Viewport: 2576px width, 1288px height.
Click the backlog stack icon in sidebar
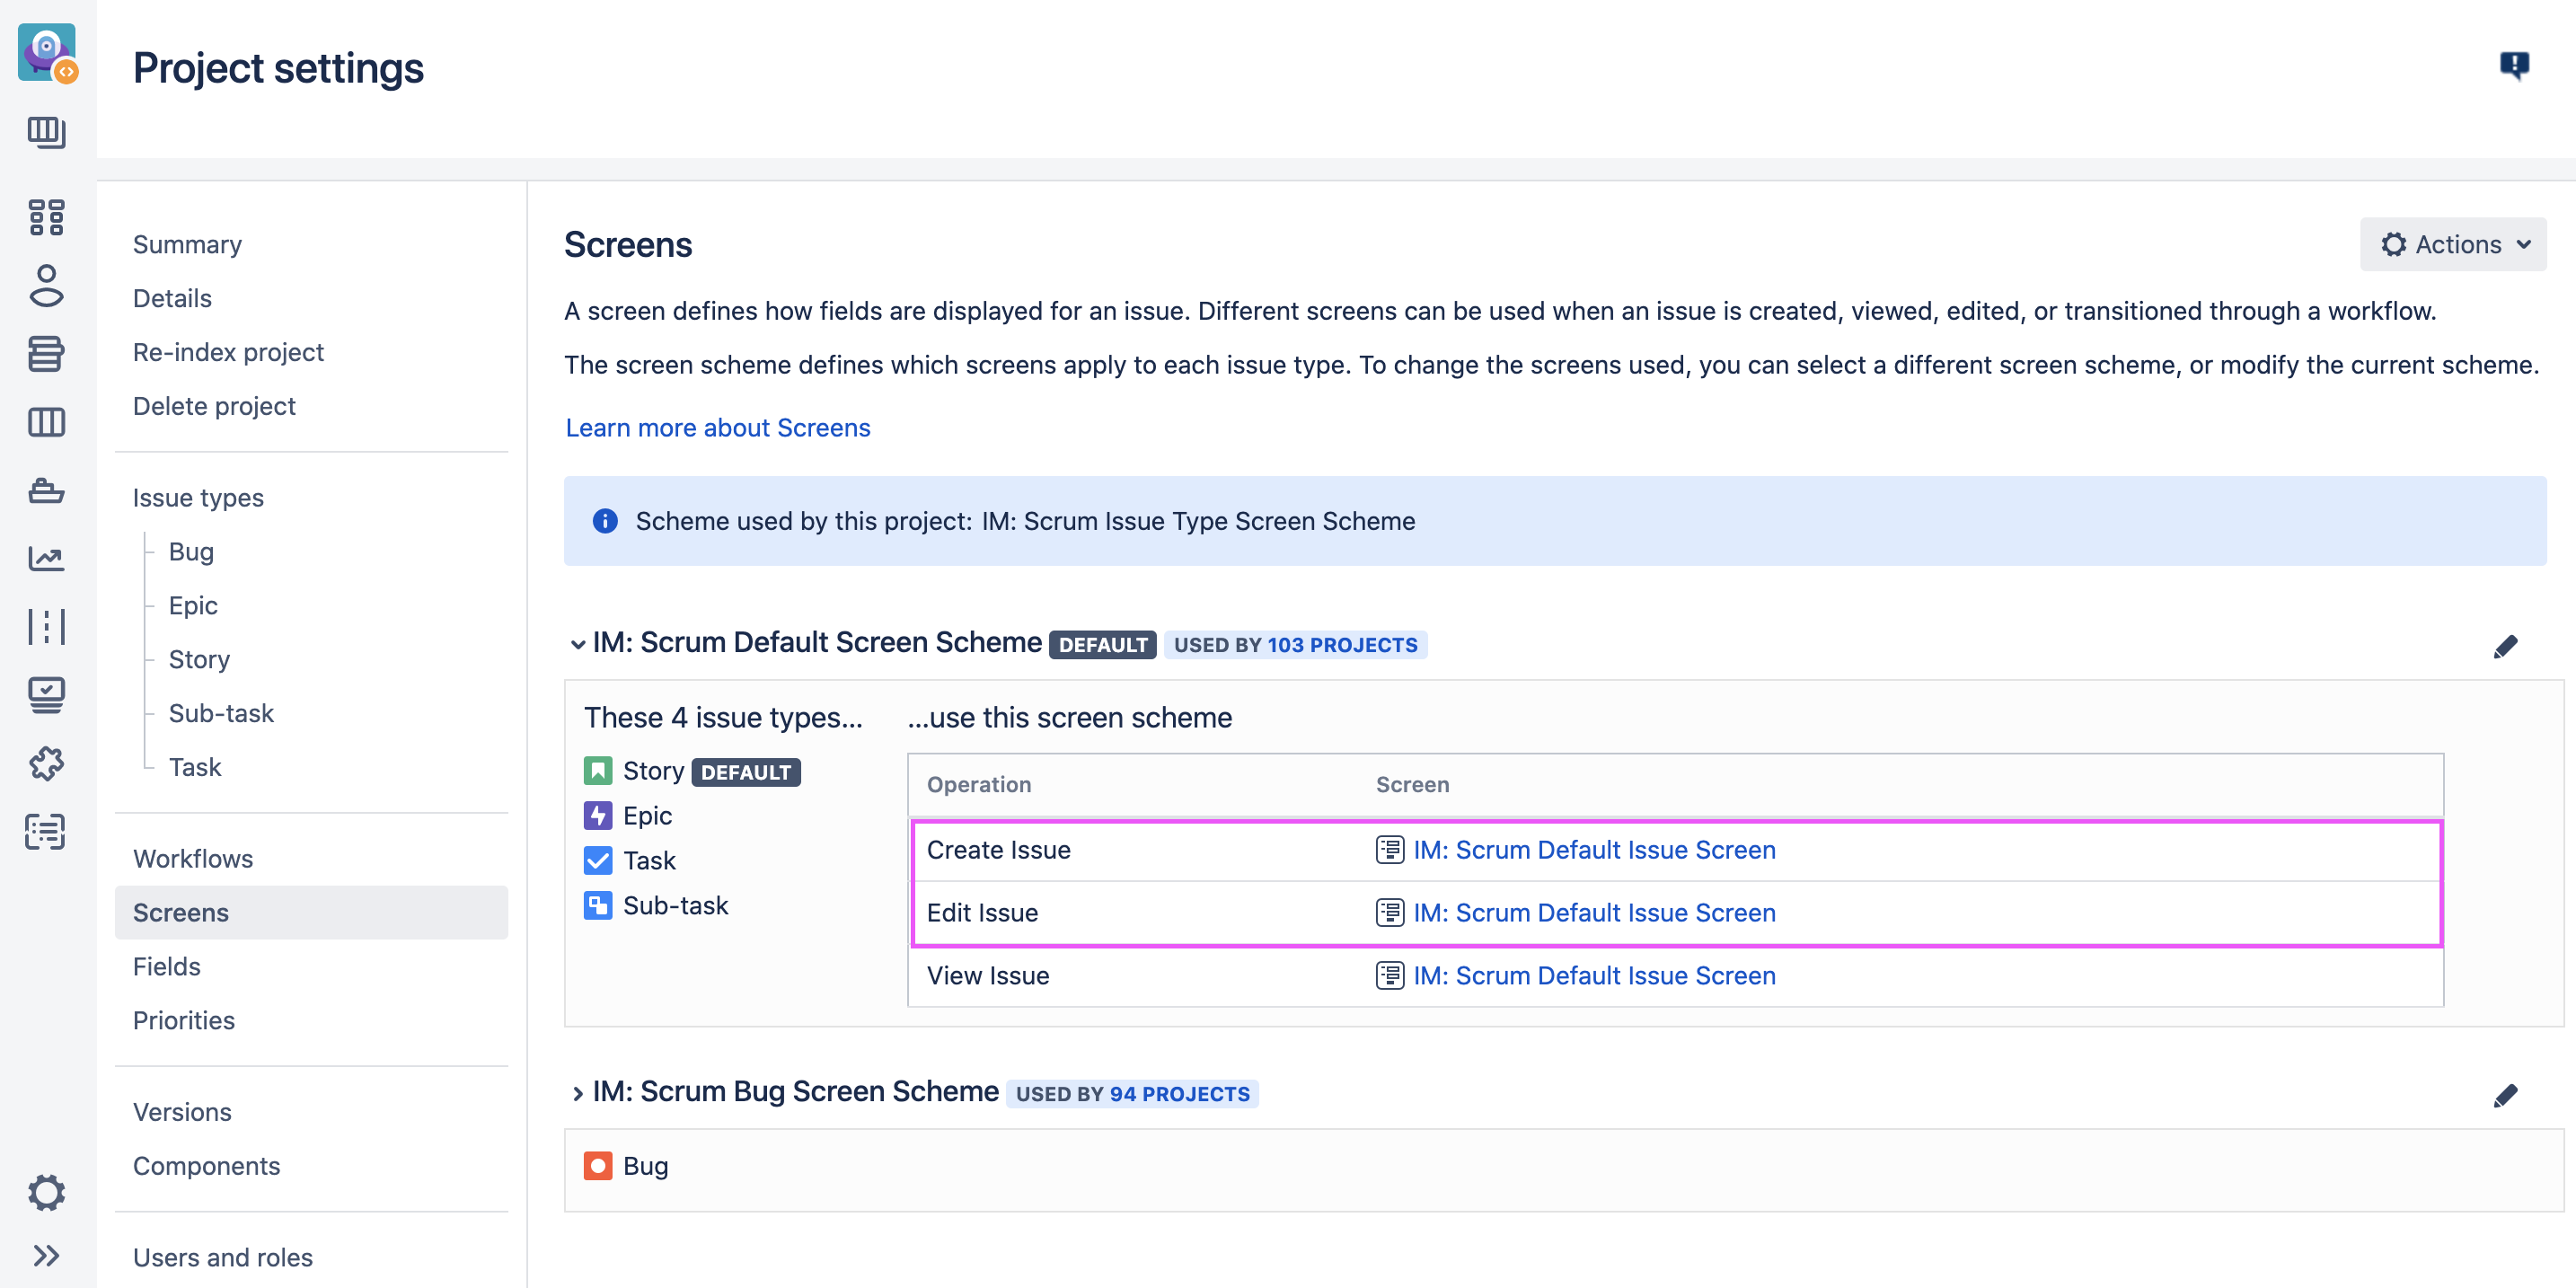[46, 353]
